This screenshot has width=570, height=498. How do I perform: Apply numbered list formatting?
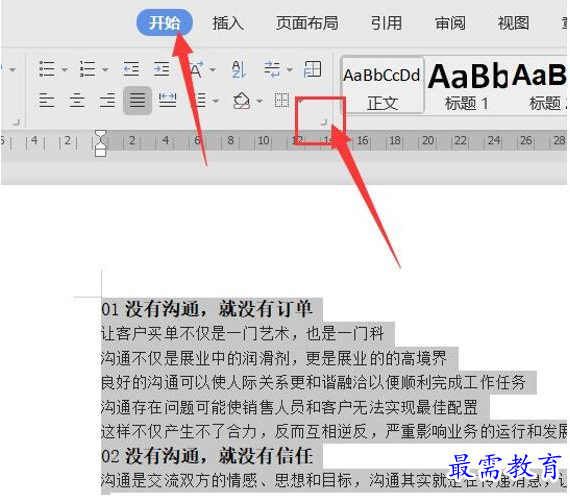point(87,69)
